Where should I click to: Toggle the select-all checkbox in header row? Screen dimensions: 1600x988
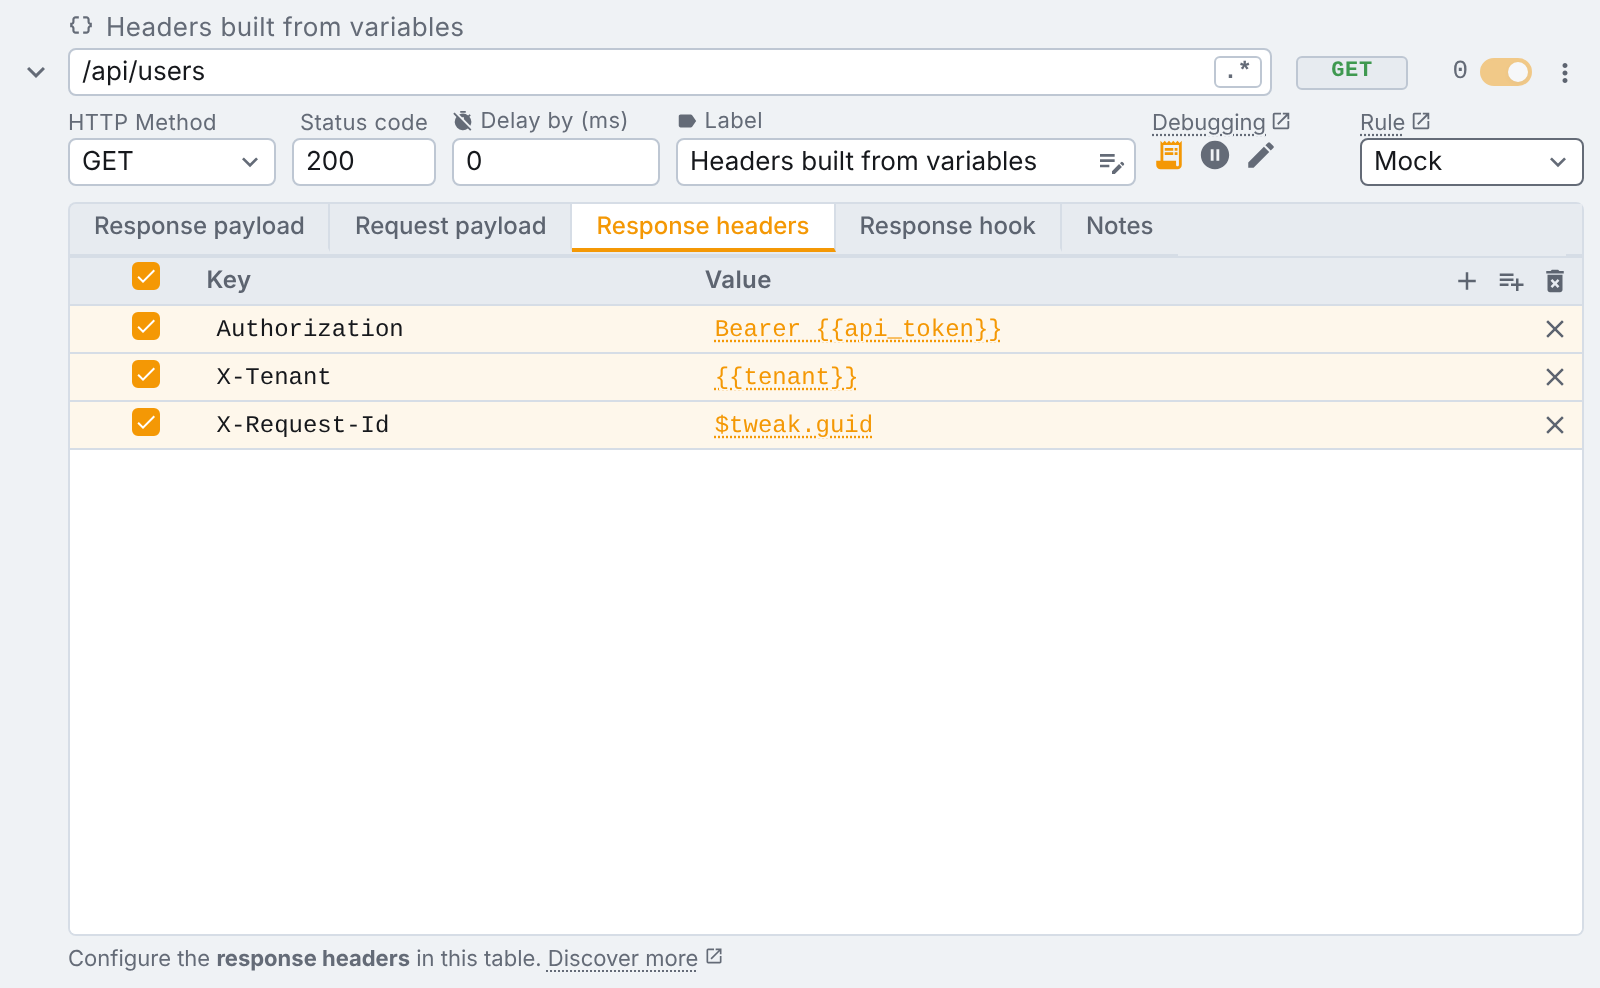click(146, 277)
